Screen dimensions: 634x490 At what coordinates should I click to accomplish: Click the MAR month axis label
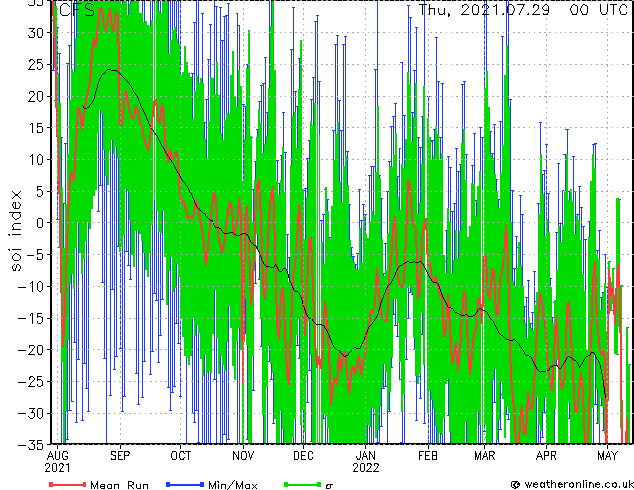(484, 456)
